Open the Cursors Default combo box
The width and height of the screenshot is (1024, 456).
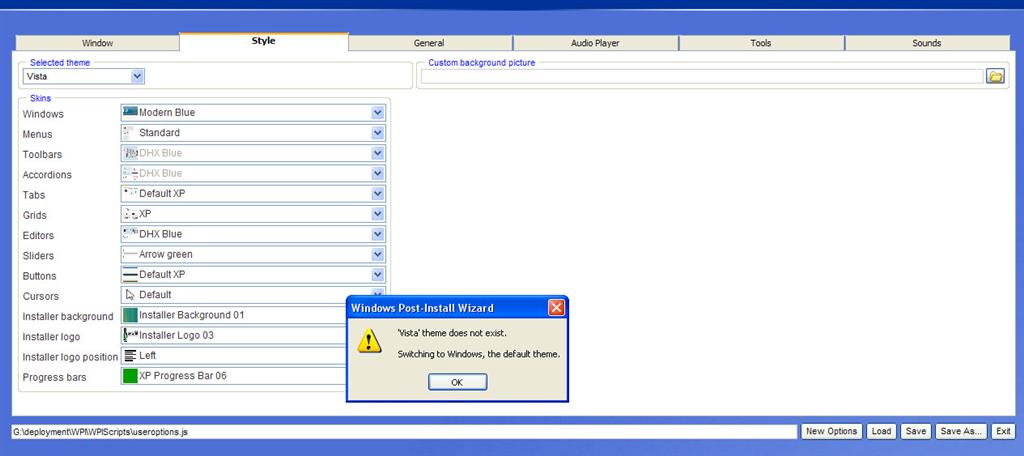point(253,295)
